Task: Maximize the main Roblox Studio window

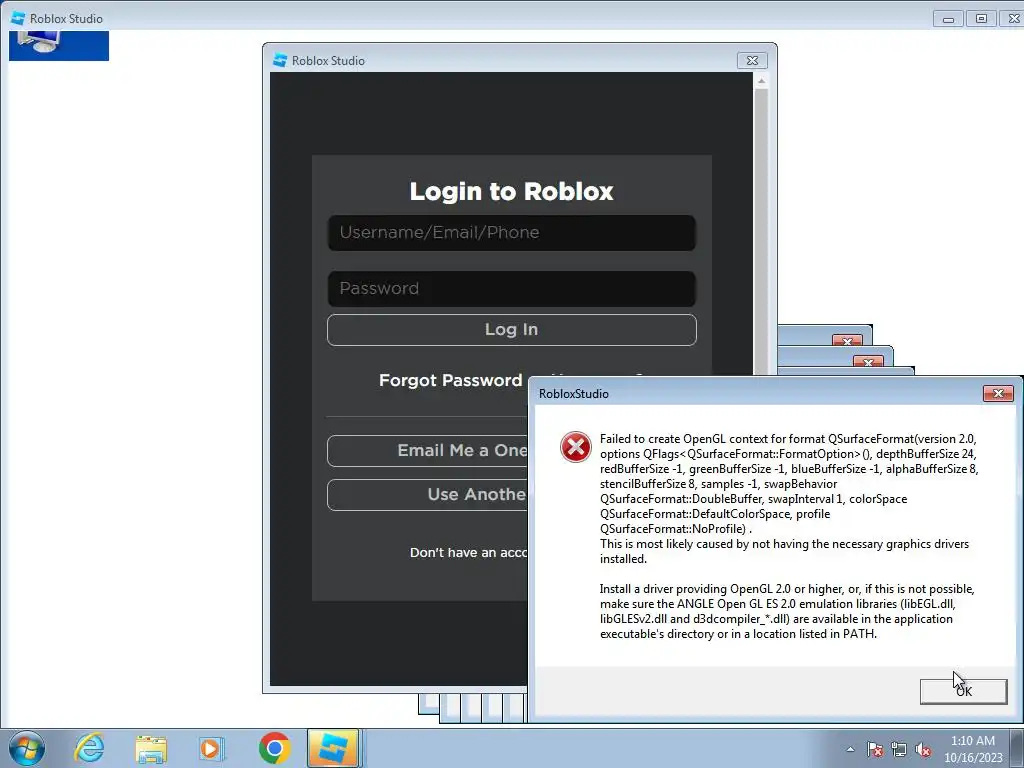Action: [981, 19]
